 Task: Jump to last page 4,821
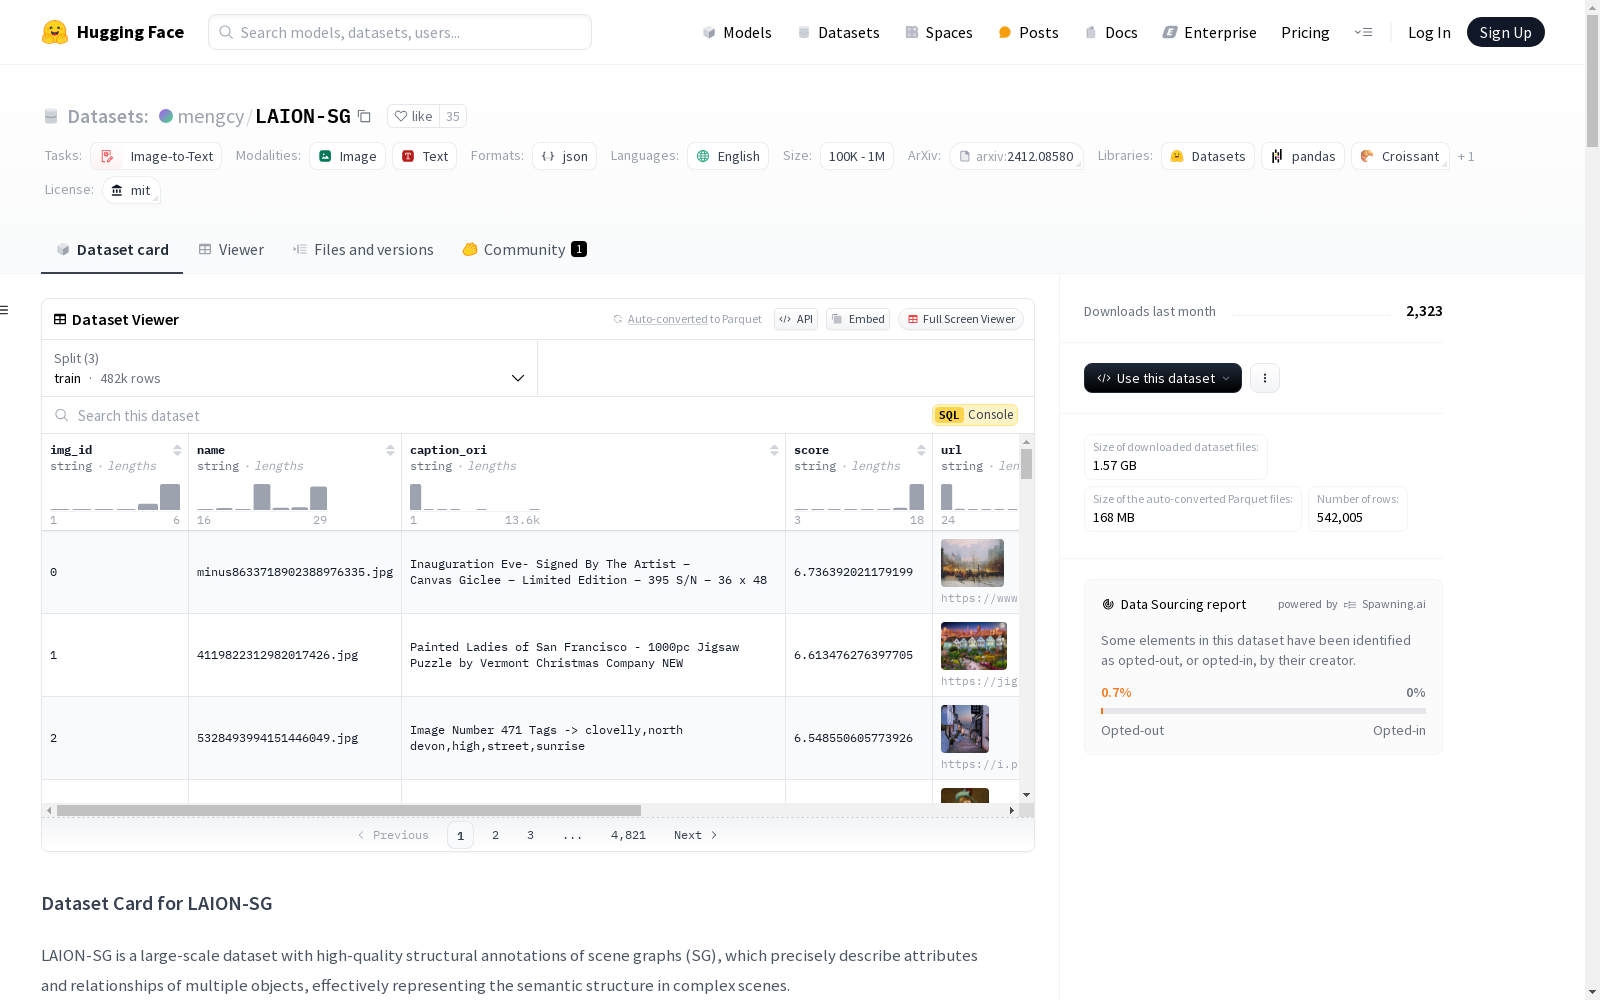(628, 835)
